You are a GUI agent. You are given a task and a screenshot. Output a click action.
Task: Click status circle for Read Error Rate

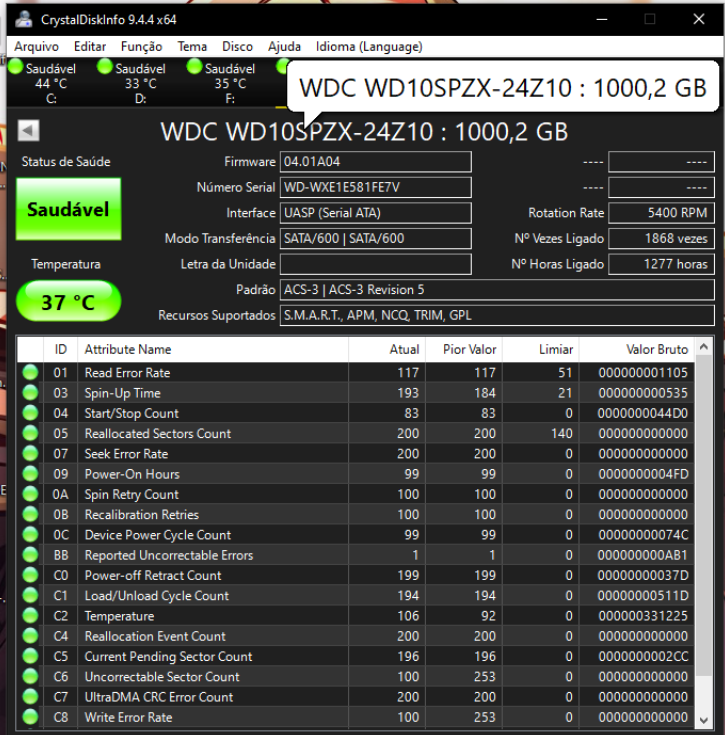[x=31, y=373]
